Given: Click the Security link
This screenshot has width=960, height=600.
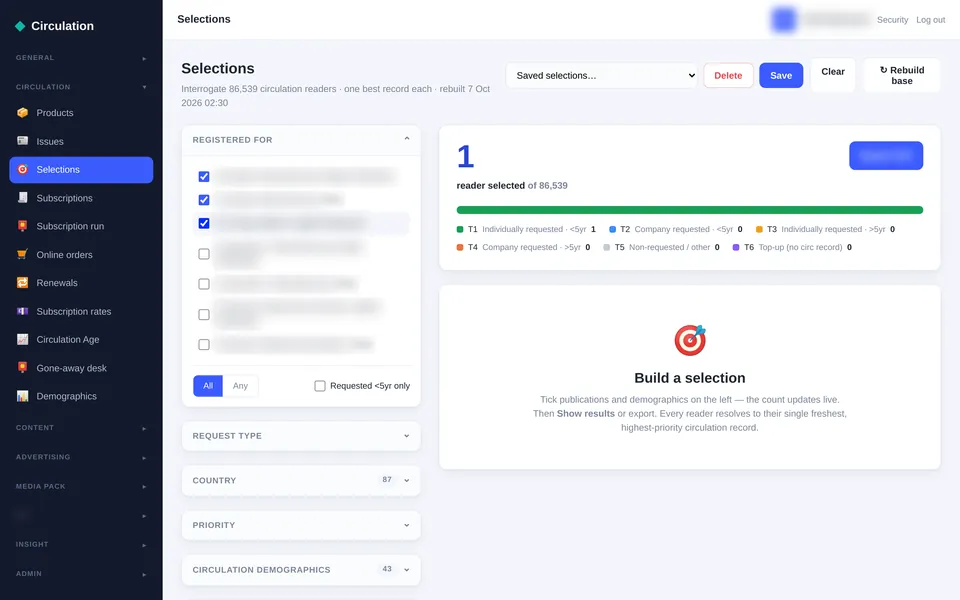Looking at the screenshot, I should 892,20.
